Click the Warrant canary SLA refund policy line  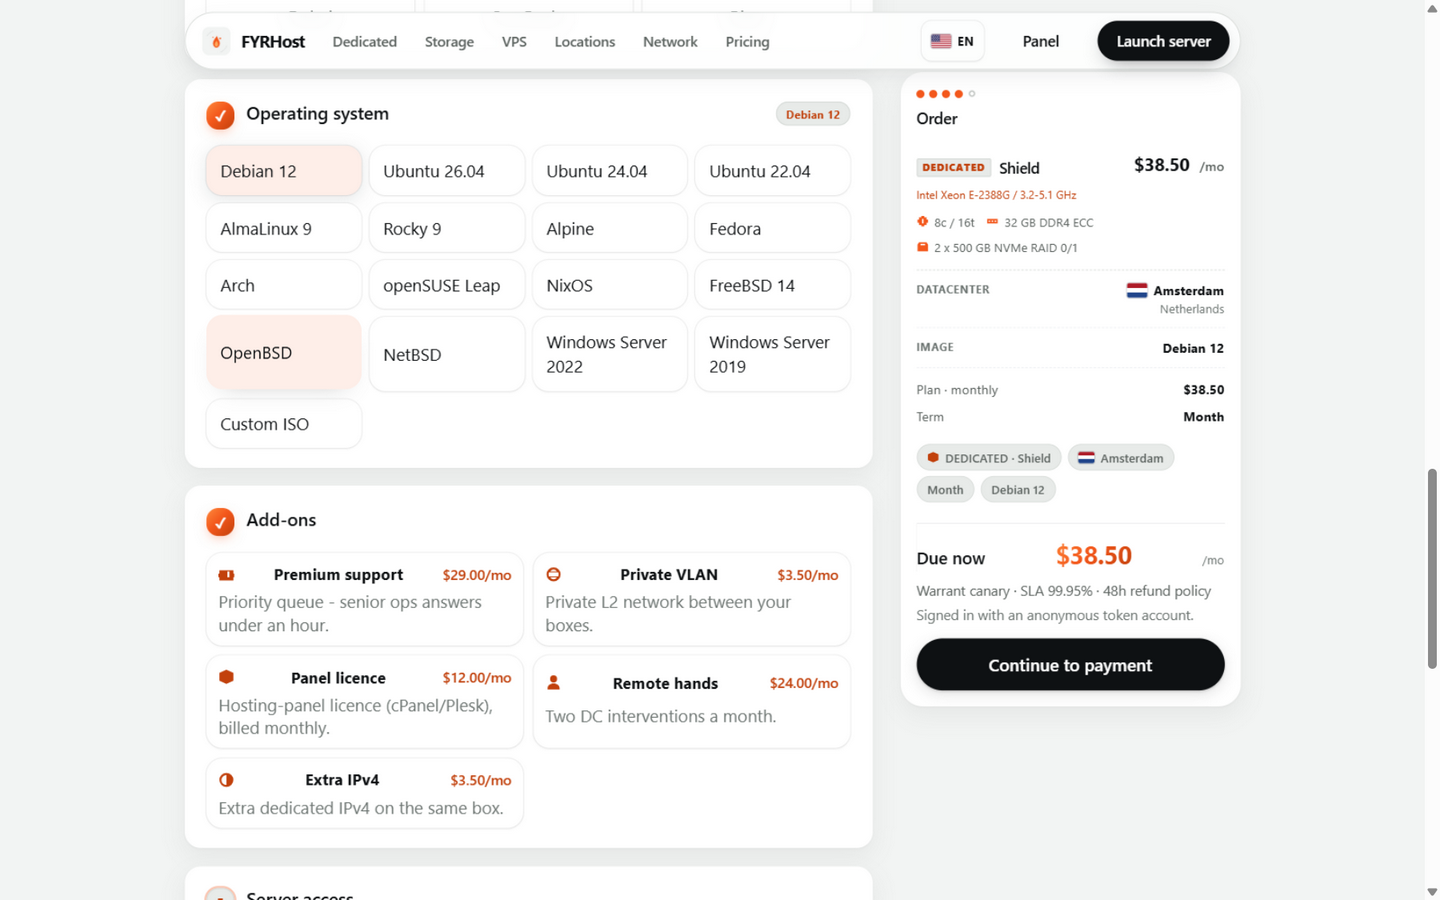[x=1064, y=591]
